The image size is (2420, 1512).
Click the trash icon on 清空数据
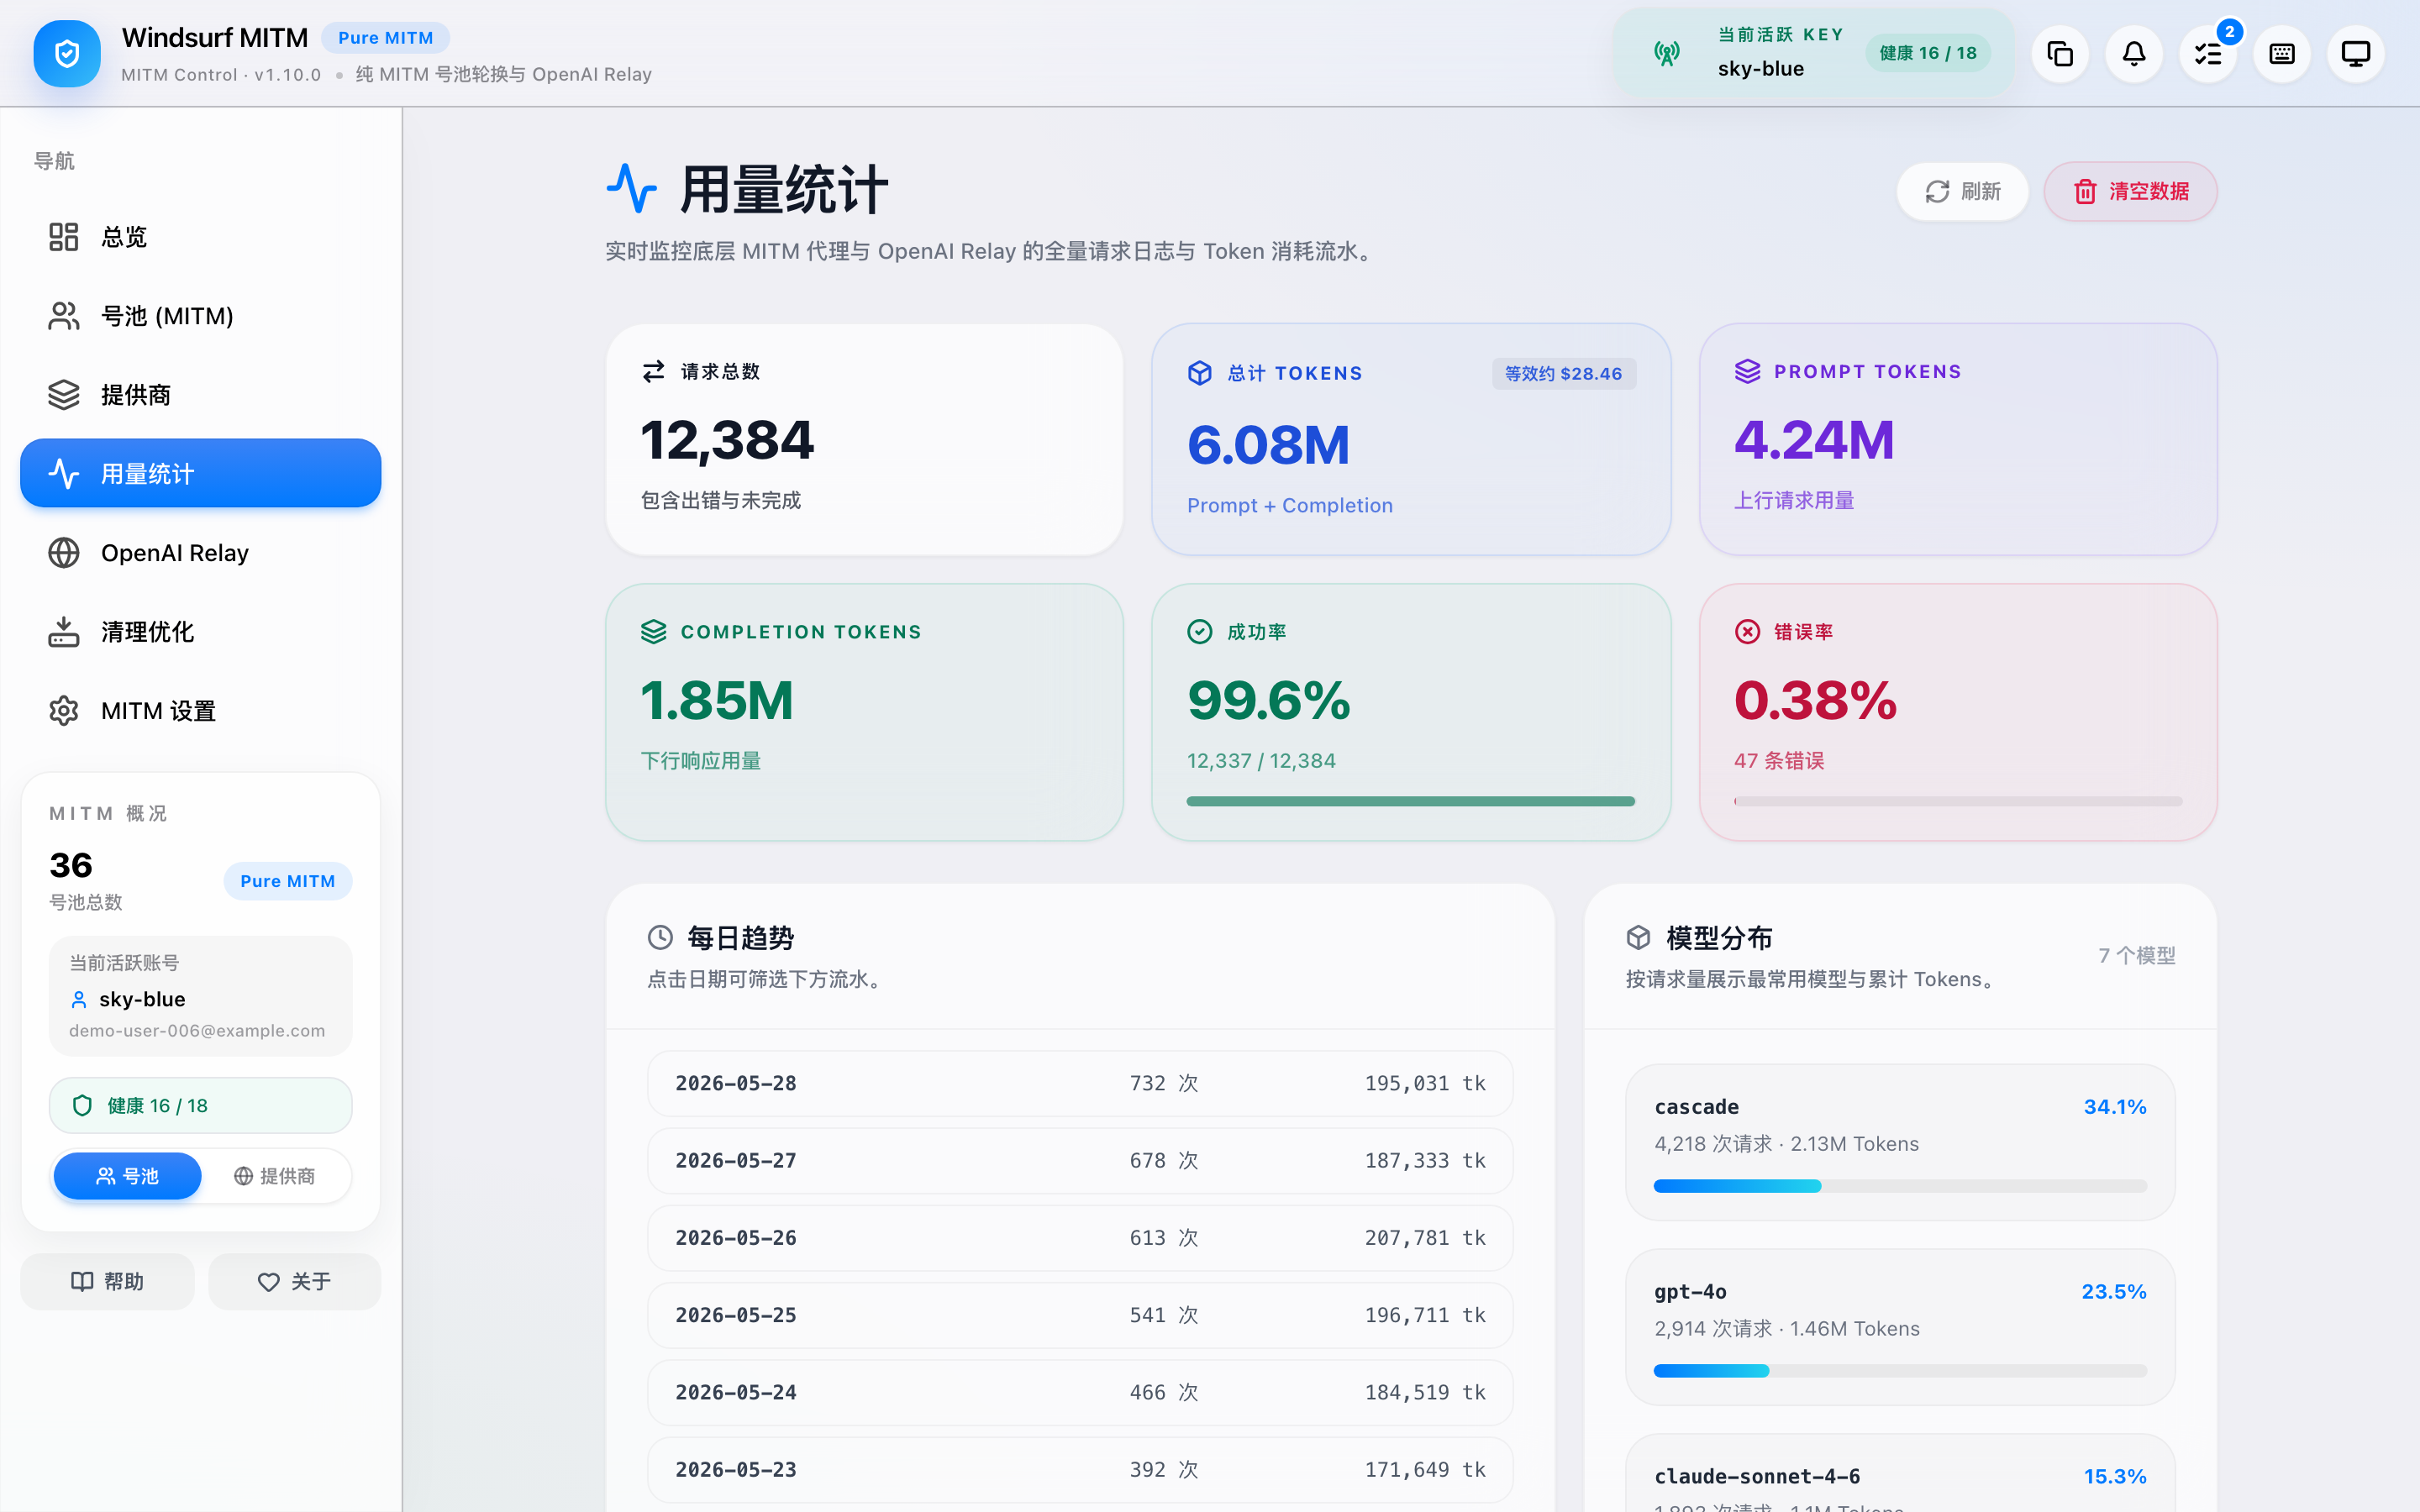click(x=2085, y=191)
